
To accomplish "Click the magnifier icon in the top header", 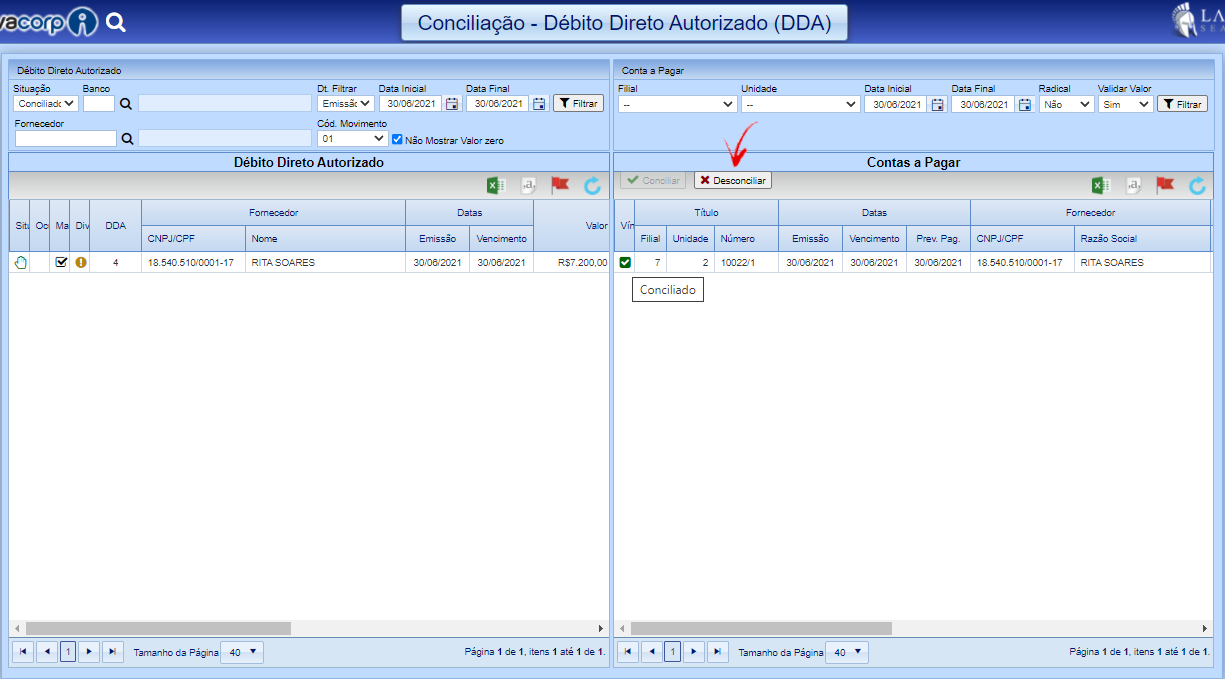I will [116, 22].
